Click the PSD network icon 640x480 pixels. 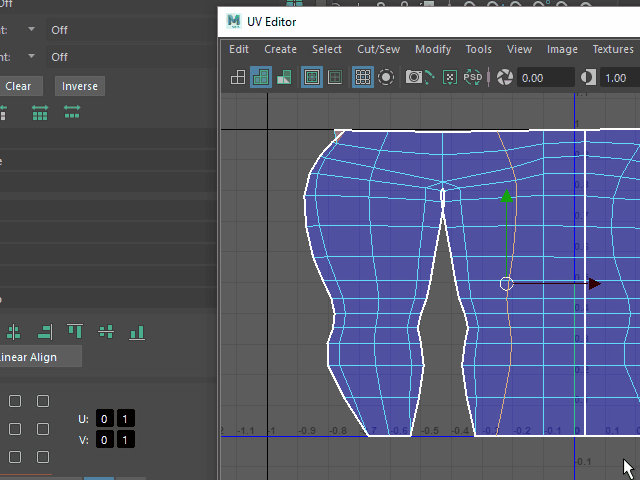[x=473, y=77]
